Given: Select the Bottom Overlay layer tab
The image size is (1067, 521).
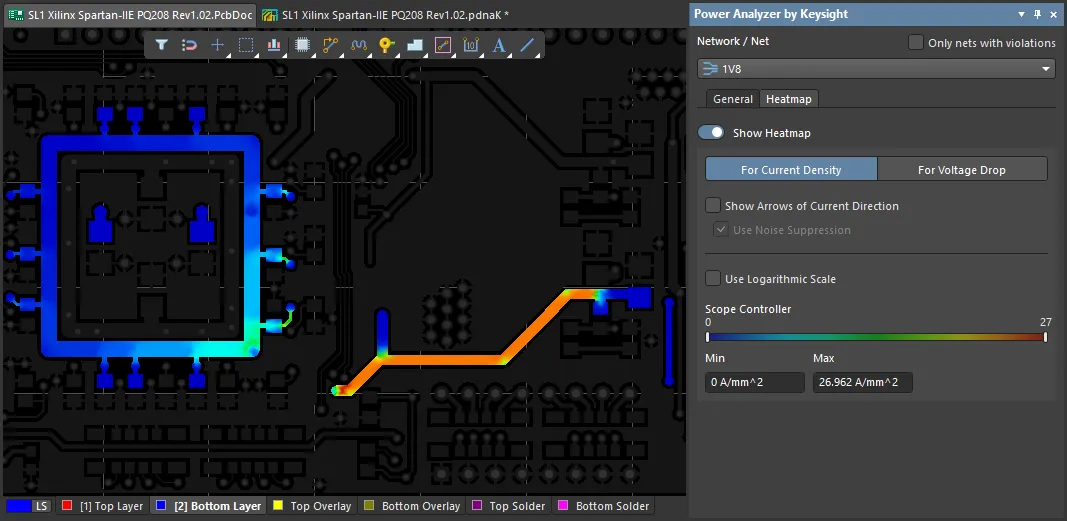Looking at the screenshot, I should coord(412,506).
